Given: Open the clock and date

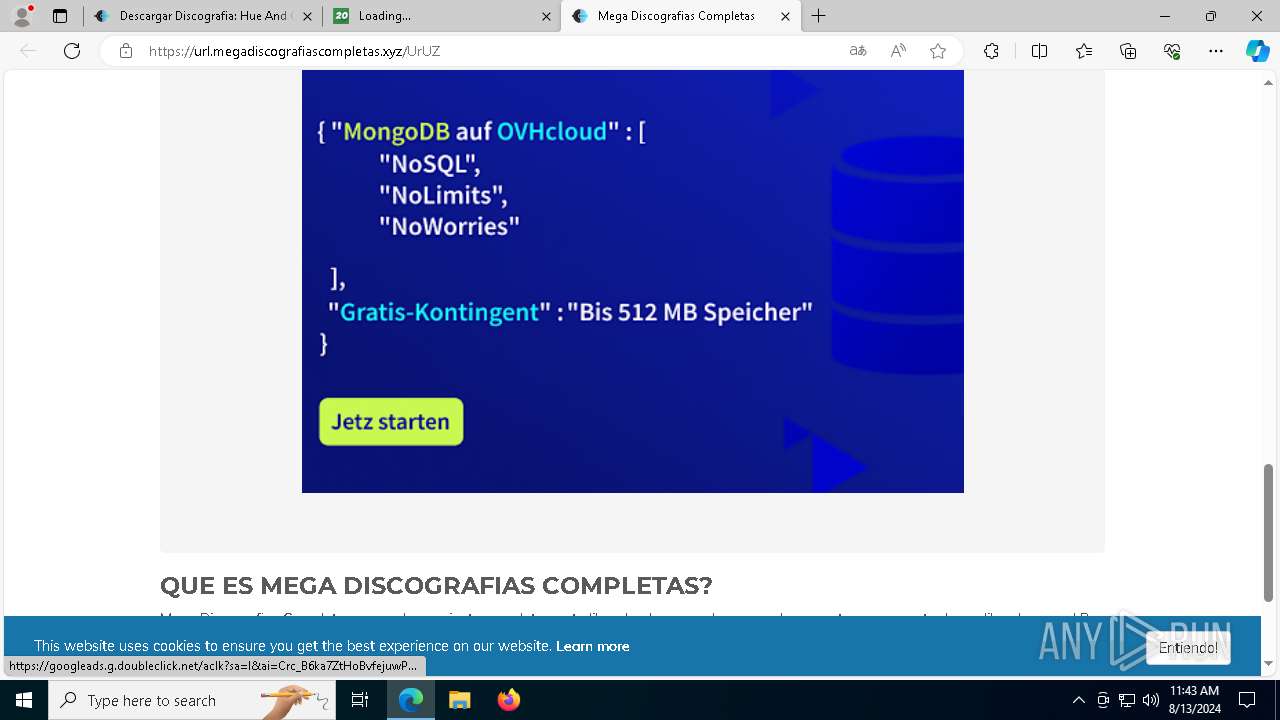Looking at the screenshot, I should pos(1194,700).
